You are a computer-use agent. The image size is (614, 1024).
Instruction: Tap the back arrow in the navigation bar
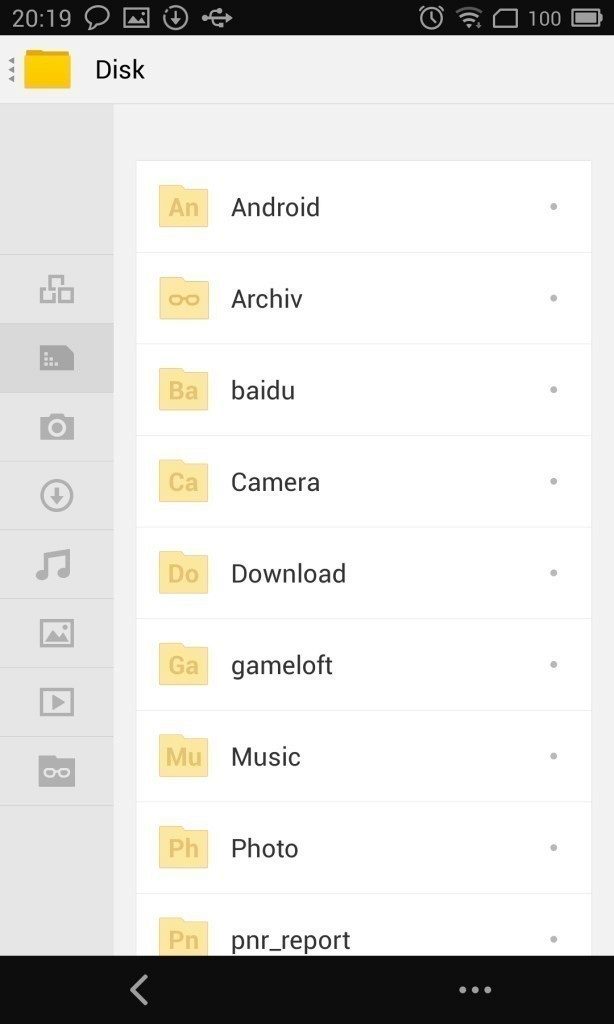point(139,990)
